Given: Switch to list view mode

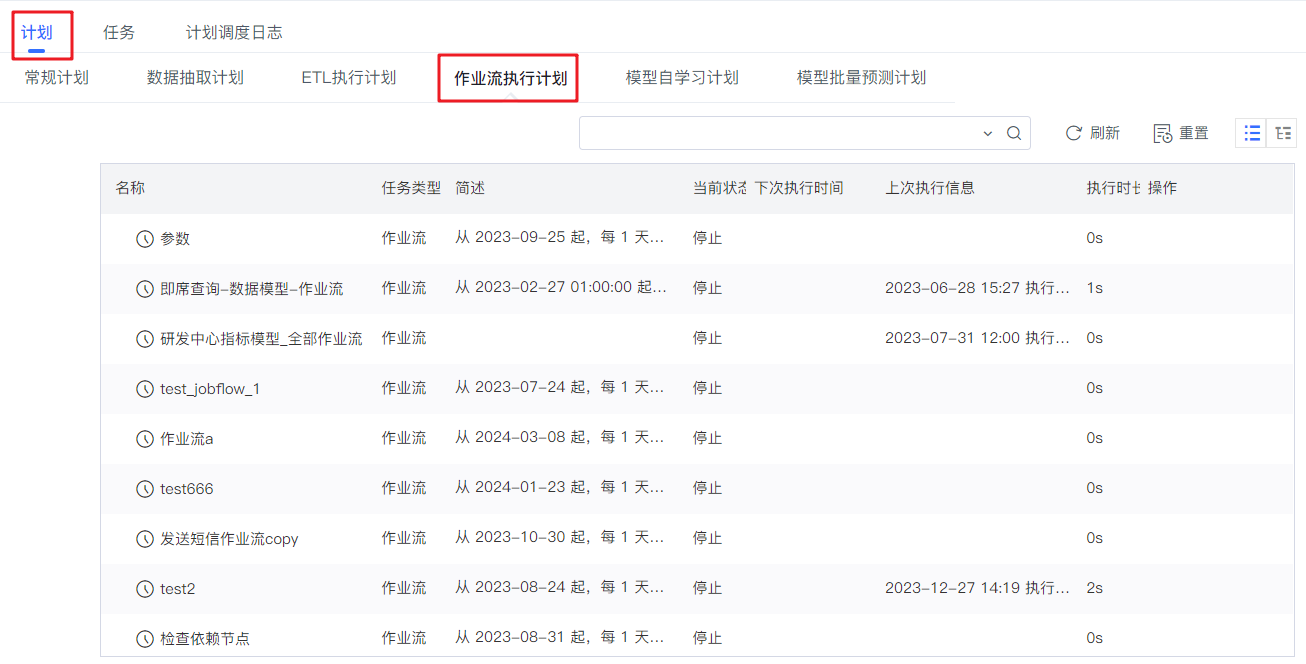Looking at the screenshot, I should coord(1252,133).
